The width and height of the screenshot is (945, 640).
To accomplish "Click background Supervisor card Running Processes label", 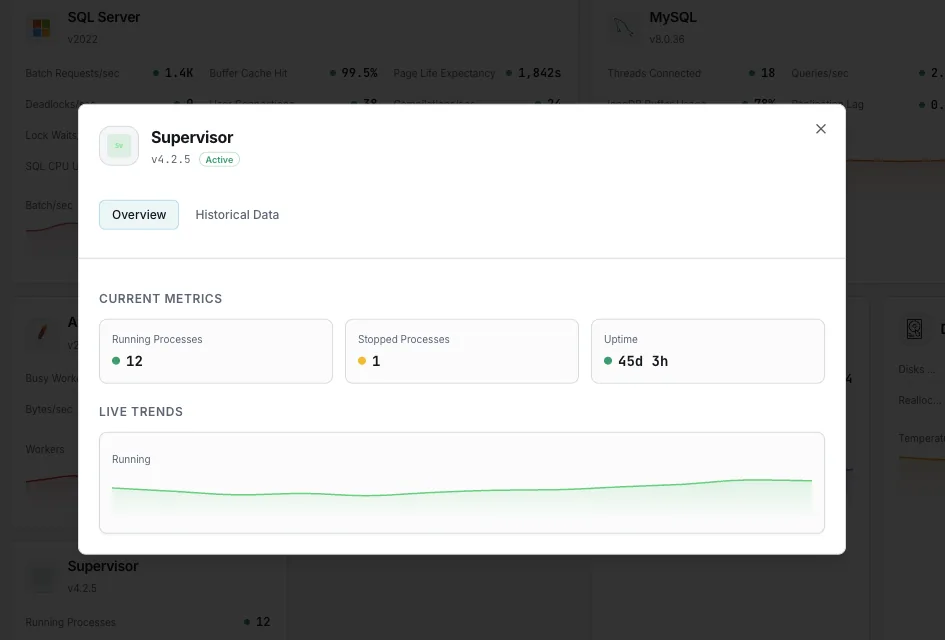I will coord(71,622).
